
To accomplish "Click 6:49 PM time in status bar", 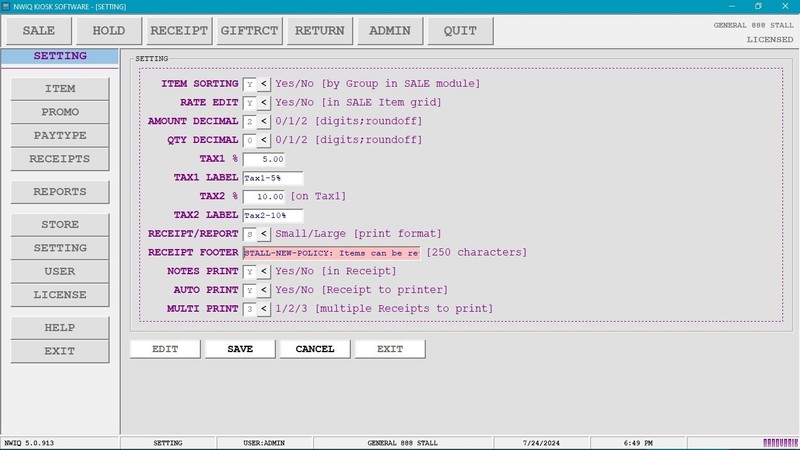I will pyautogui.click(x=638, y=443).
